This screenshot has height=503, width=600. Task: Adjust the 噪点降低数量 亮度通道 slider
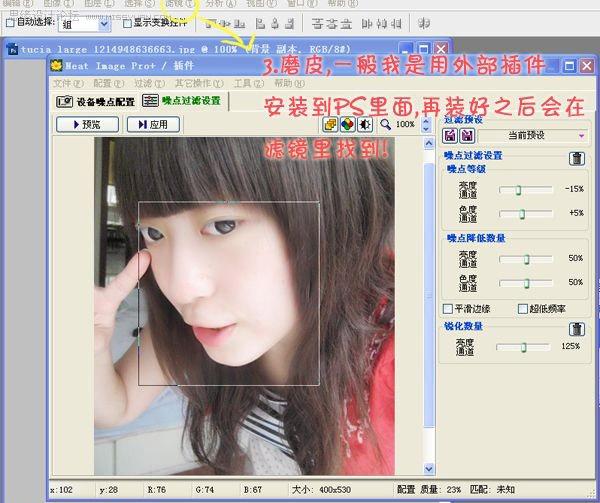pos(526,259)
